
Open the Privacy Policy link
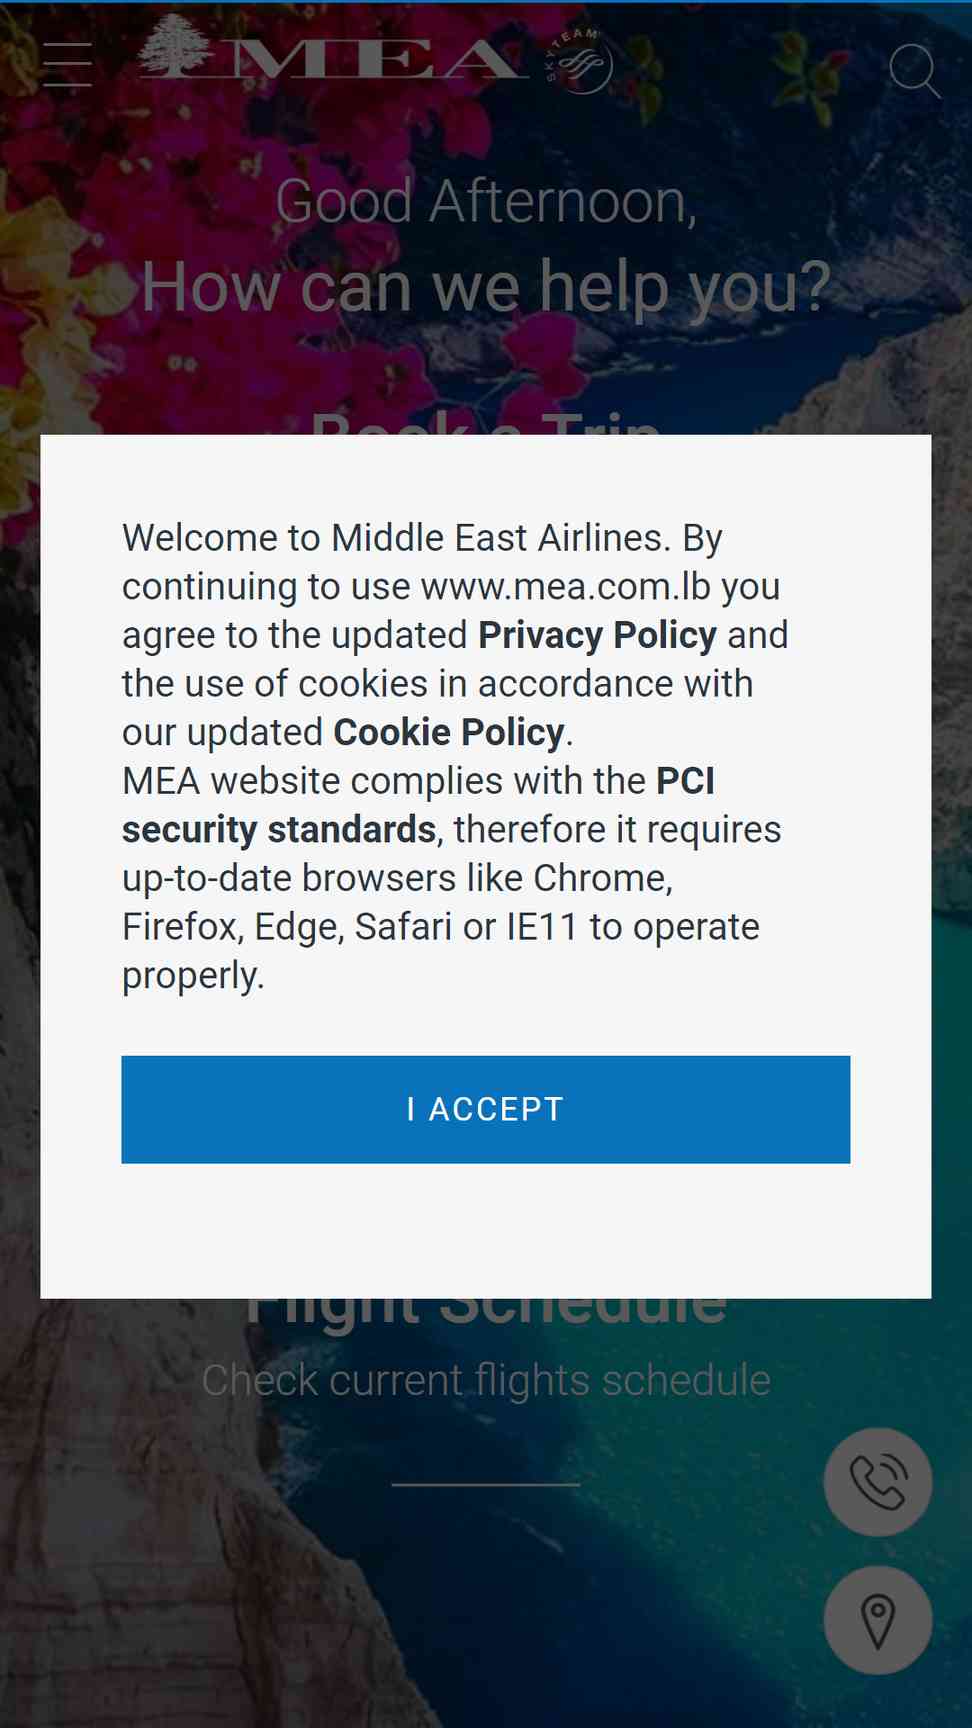597,635
